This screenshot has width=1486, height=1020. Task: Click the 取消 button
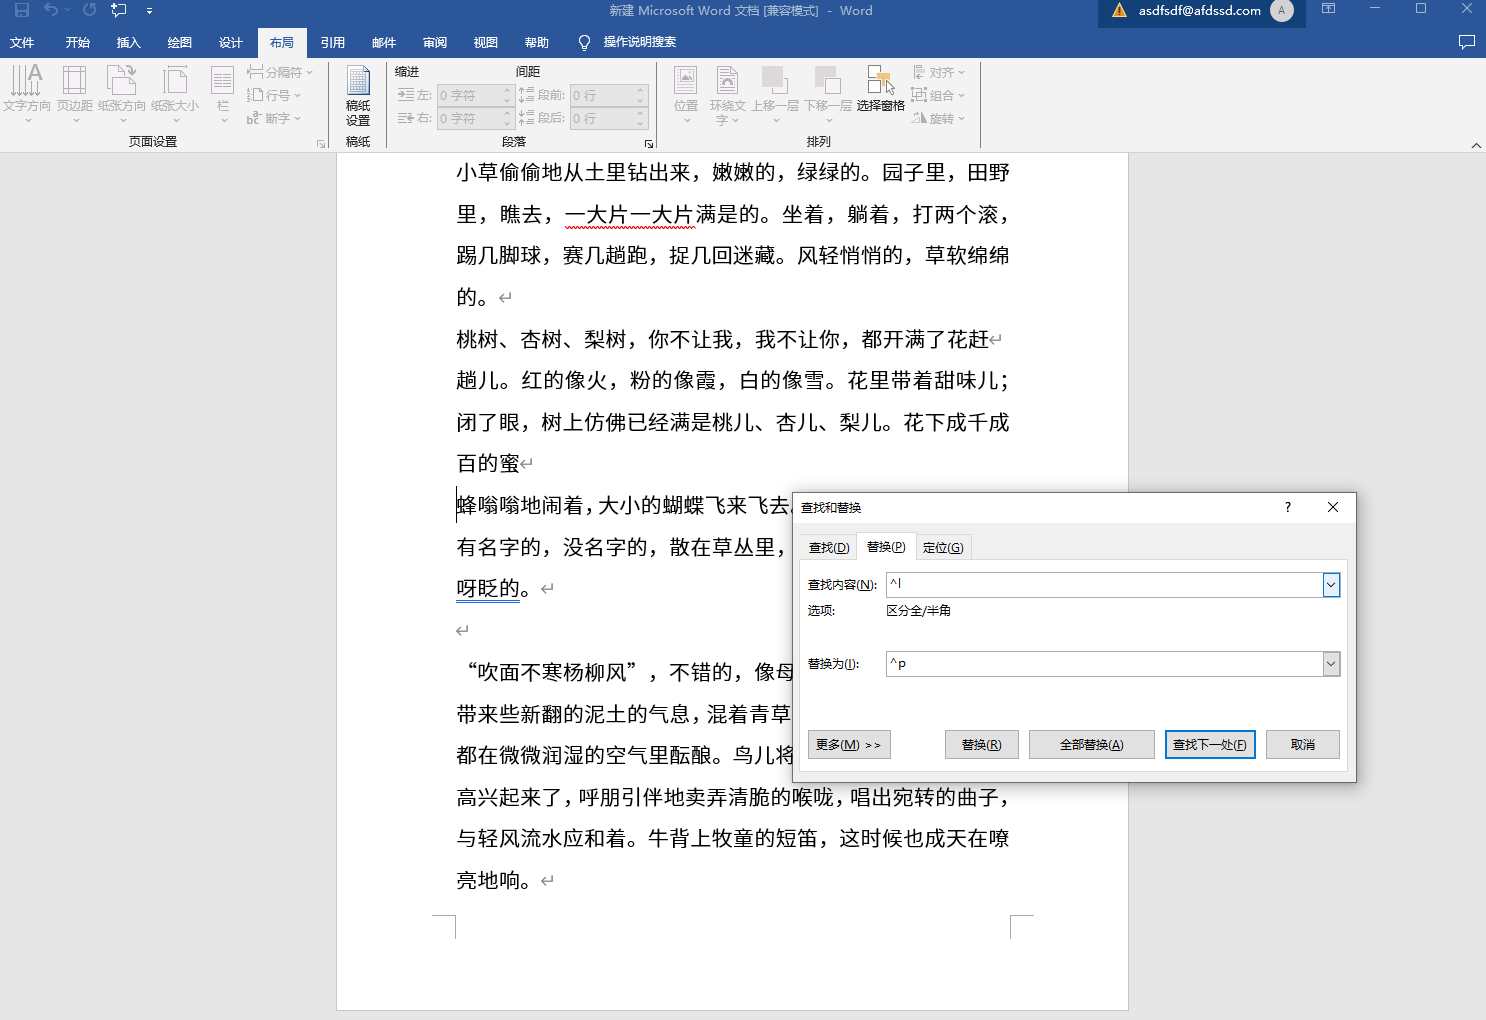[1303, 745]
